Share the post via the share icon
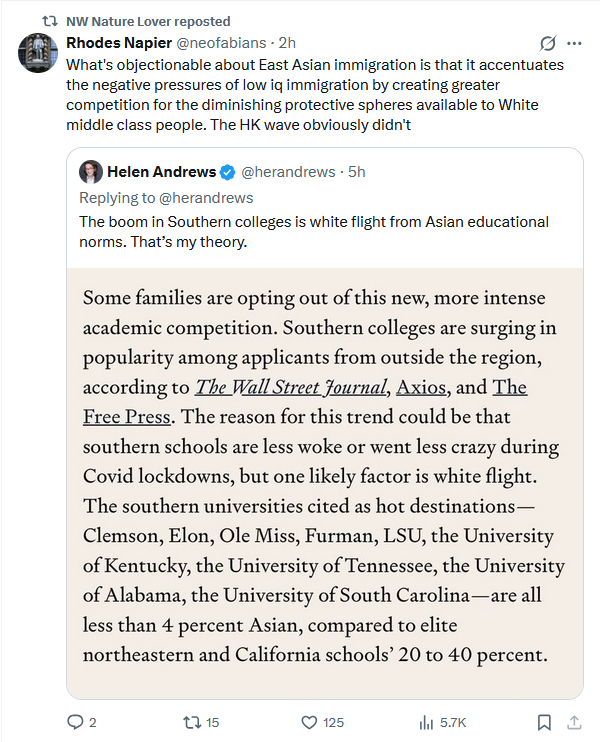This screenshot has width=600, height=742. (574, 721)
